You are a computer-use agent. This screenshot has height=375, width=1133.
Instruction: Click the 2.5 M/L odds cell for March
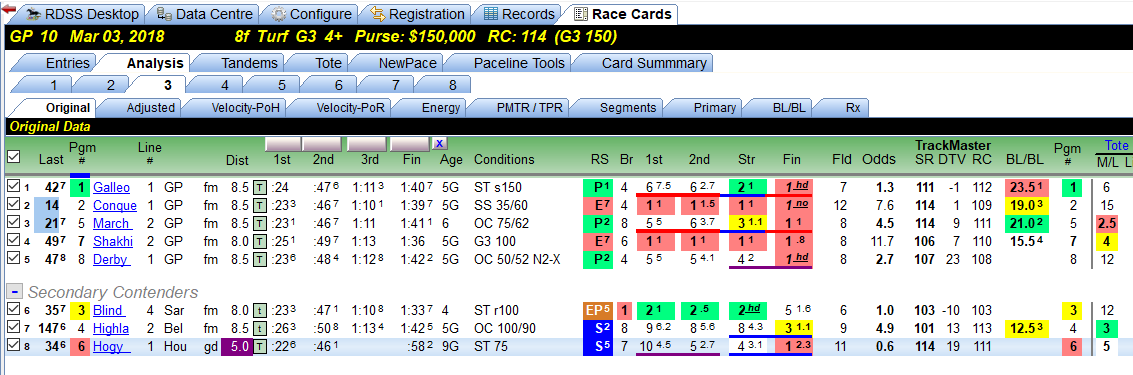1107,223
